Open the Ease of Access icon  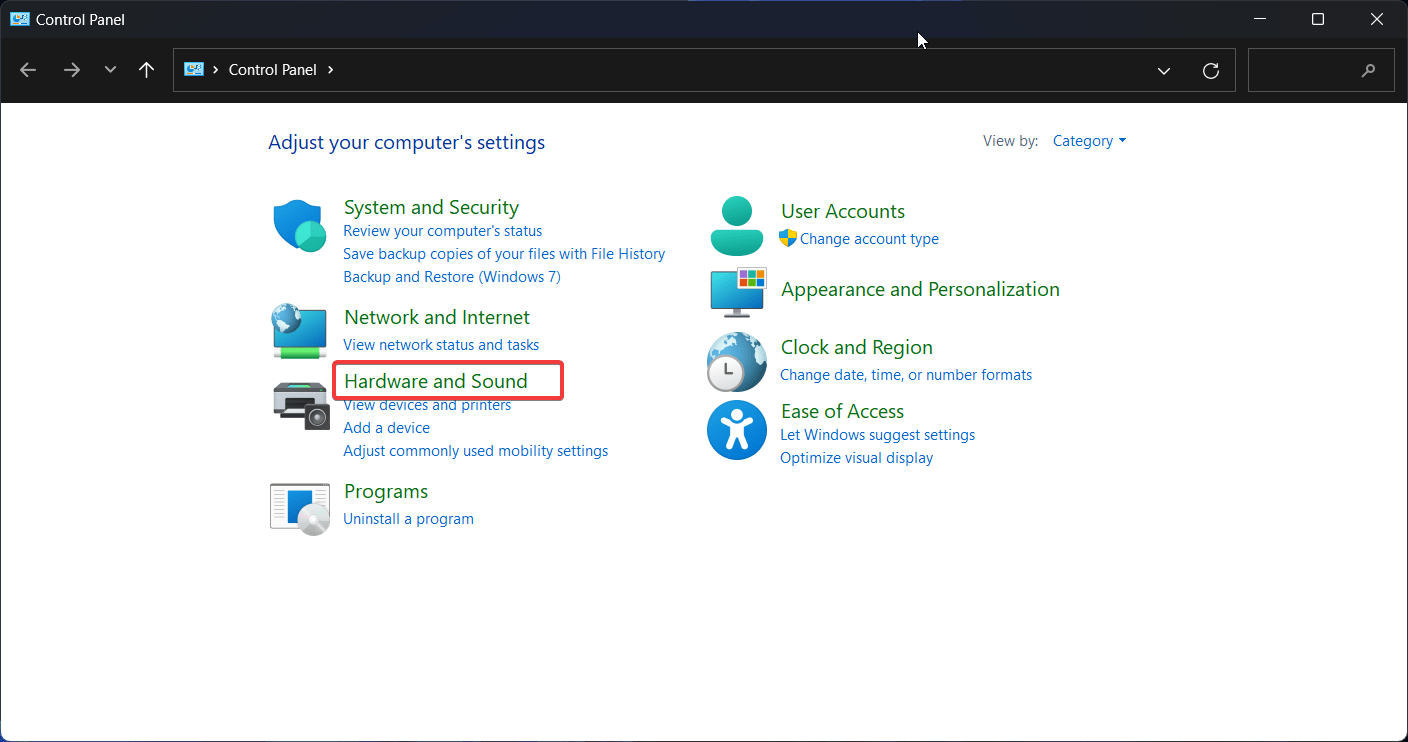click(737, 430)
